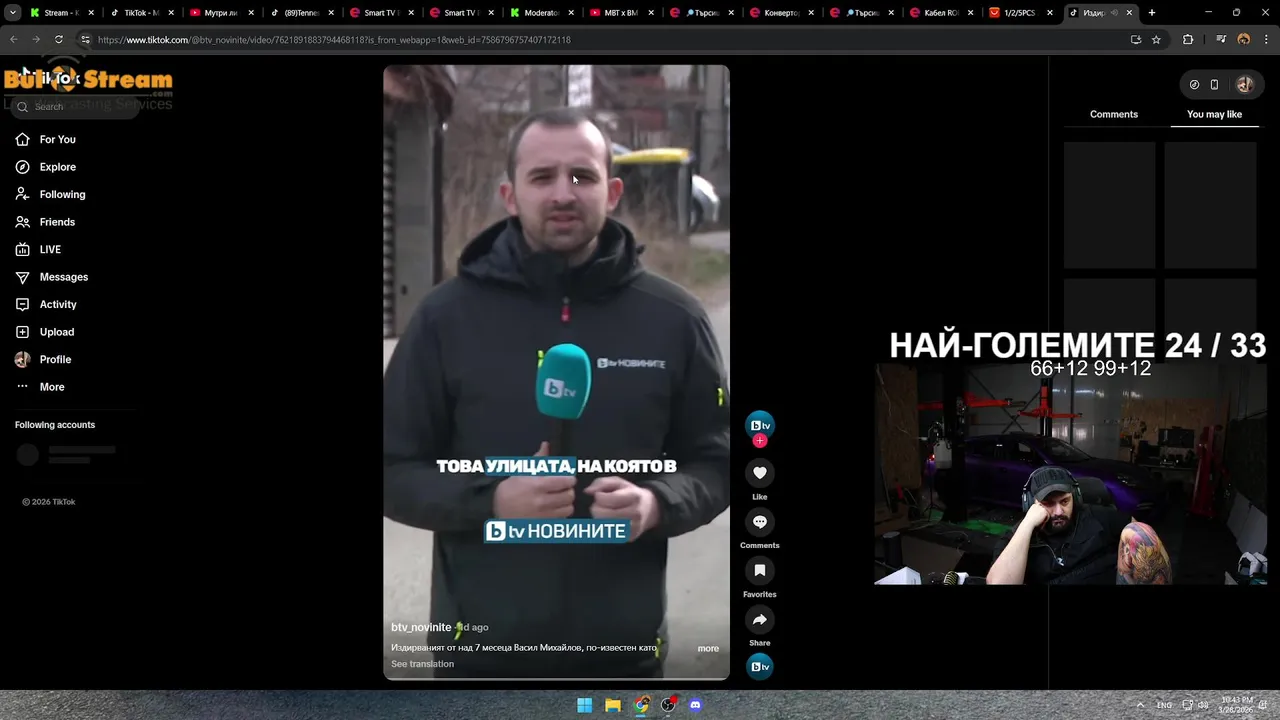Click the get-app phone icon
The width and height of the screenshot is (1280, 720).
coord(1214,85)
